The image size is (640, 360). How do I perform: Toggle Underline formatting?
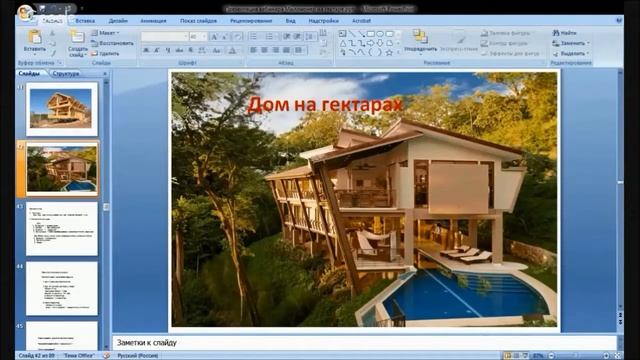168,50
